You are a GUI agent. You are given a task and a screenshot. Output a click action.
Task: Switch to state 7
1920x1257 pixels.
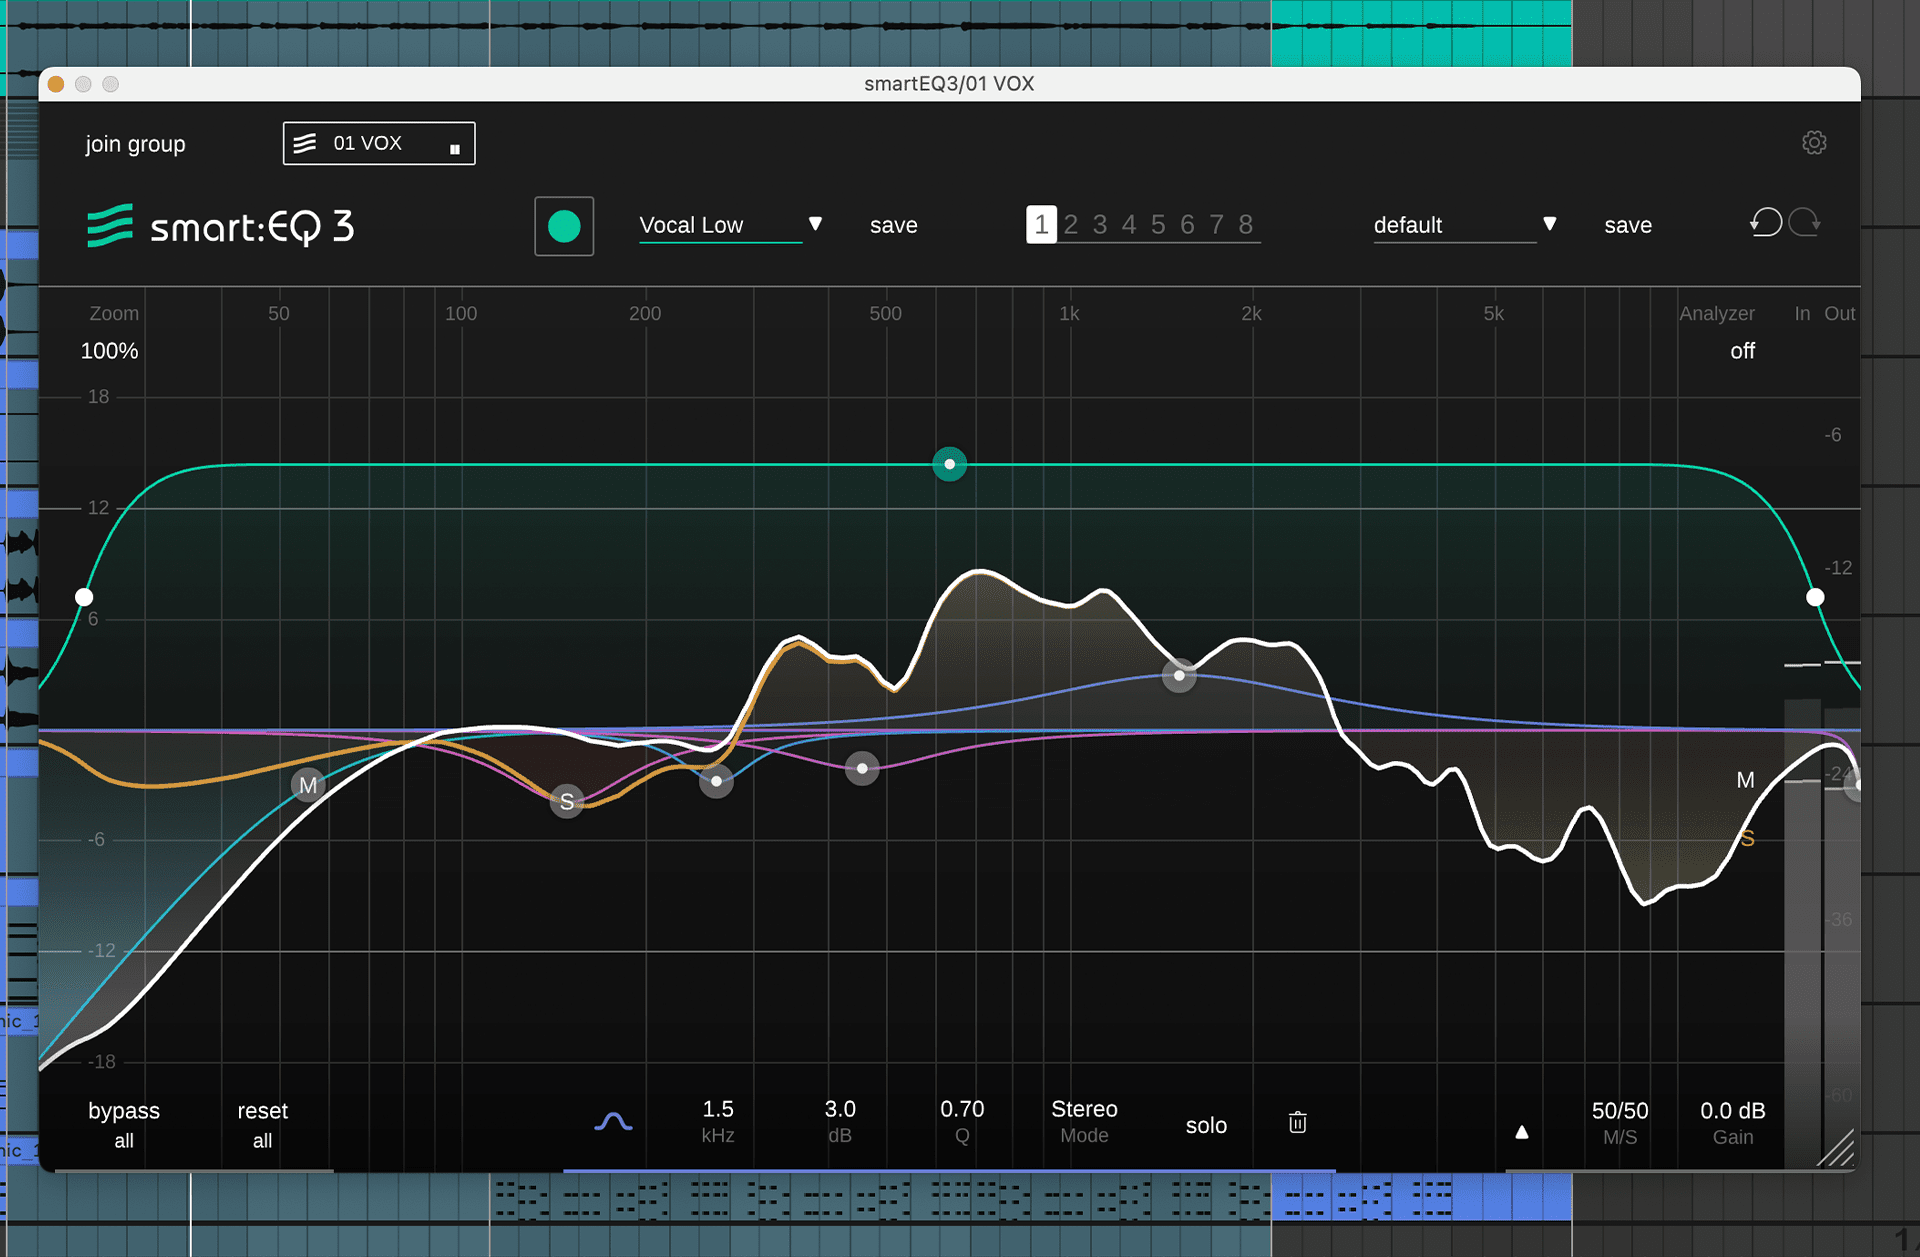1217,225
